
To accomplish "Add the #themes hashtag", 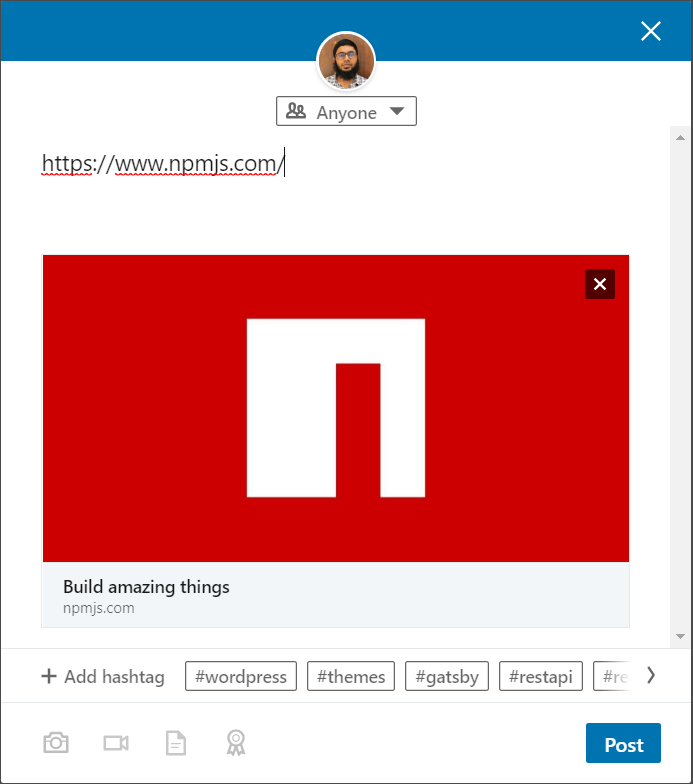I will [351, 676].
